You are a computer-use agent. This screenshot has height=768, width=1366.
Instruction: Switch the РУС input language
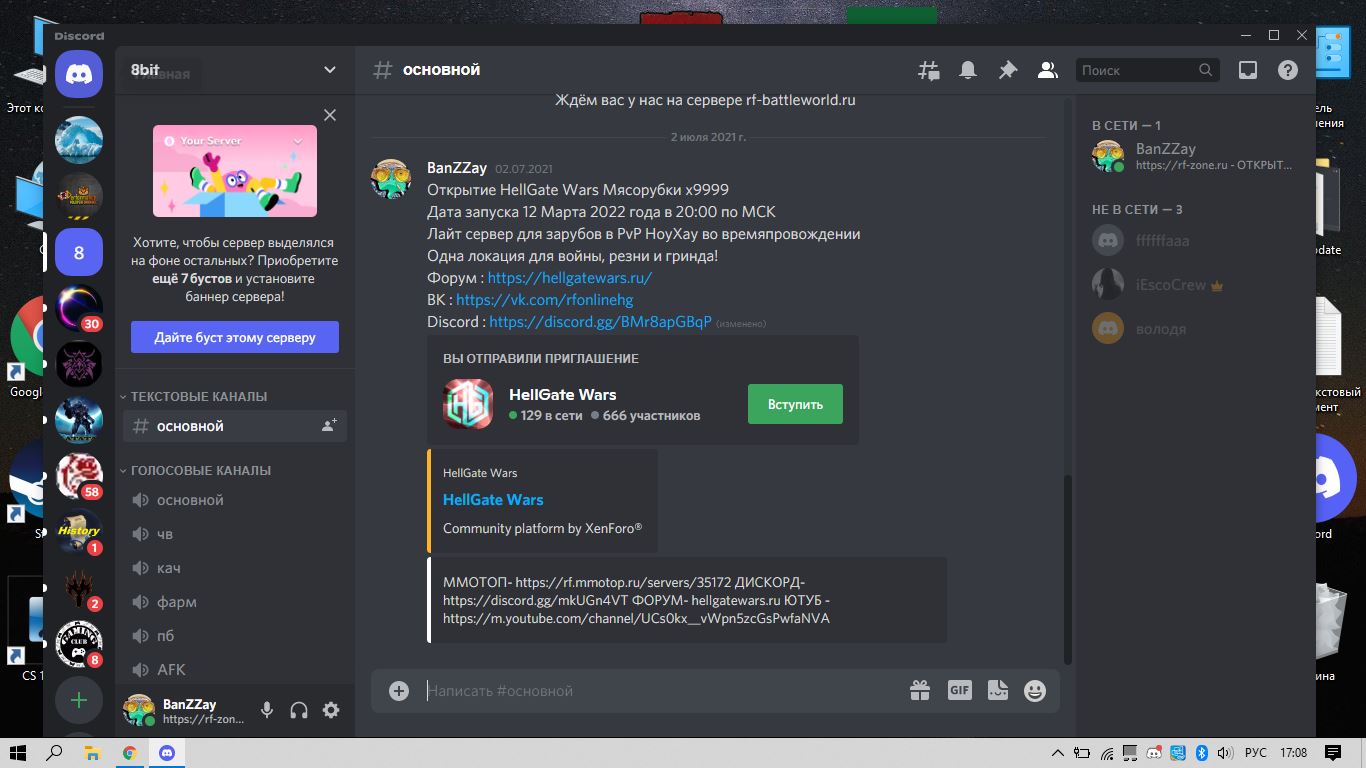click(x=1255, y=752)
